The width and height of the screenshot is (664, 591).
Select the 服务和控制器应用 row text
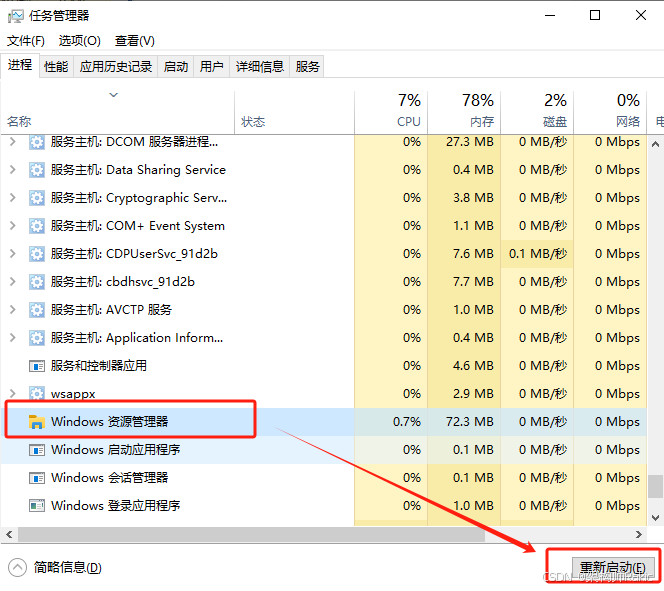pos(99,365)
